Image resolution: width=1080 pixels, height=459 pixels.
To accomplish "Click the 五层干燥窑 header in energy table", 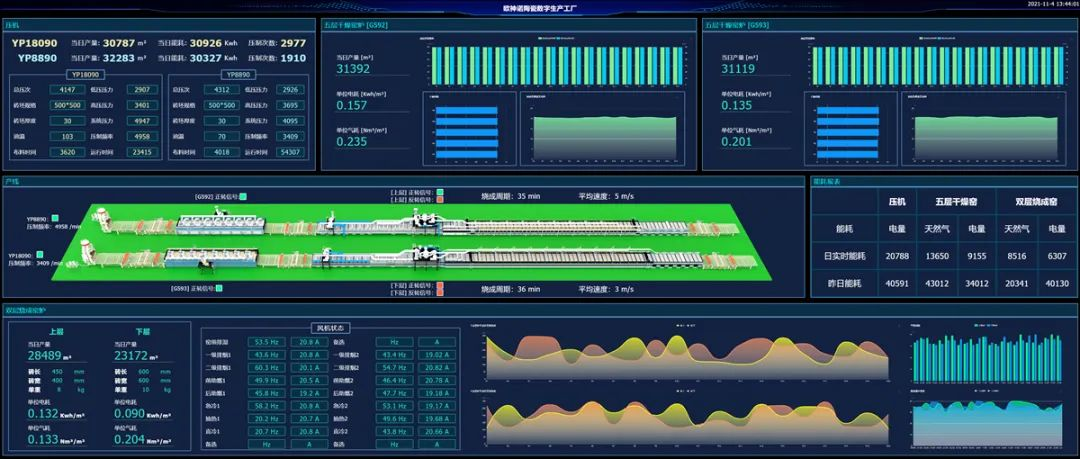I will pos(956,202).
